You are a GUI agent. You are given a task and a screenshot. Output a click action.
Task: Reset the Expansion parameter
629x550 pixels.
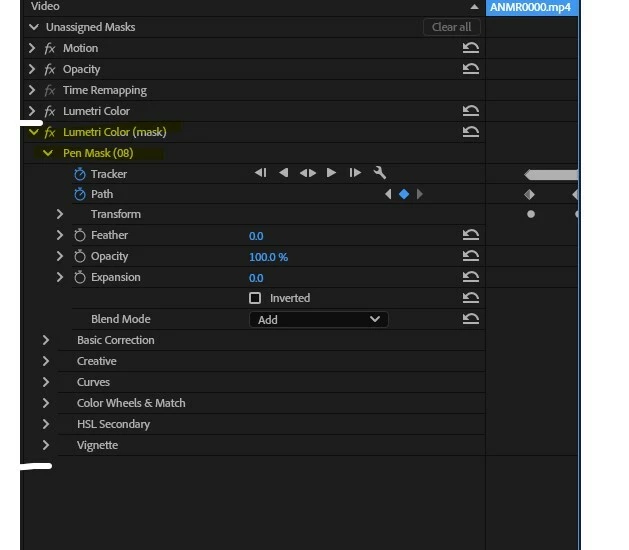471,276
